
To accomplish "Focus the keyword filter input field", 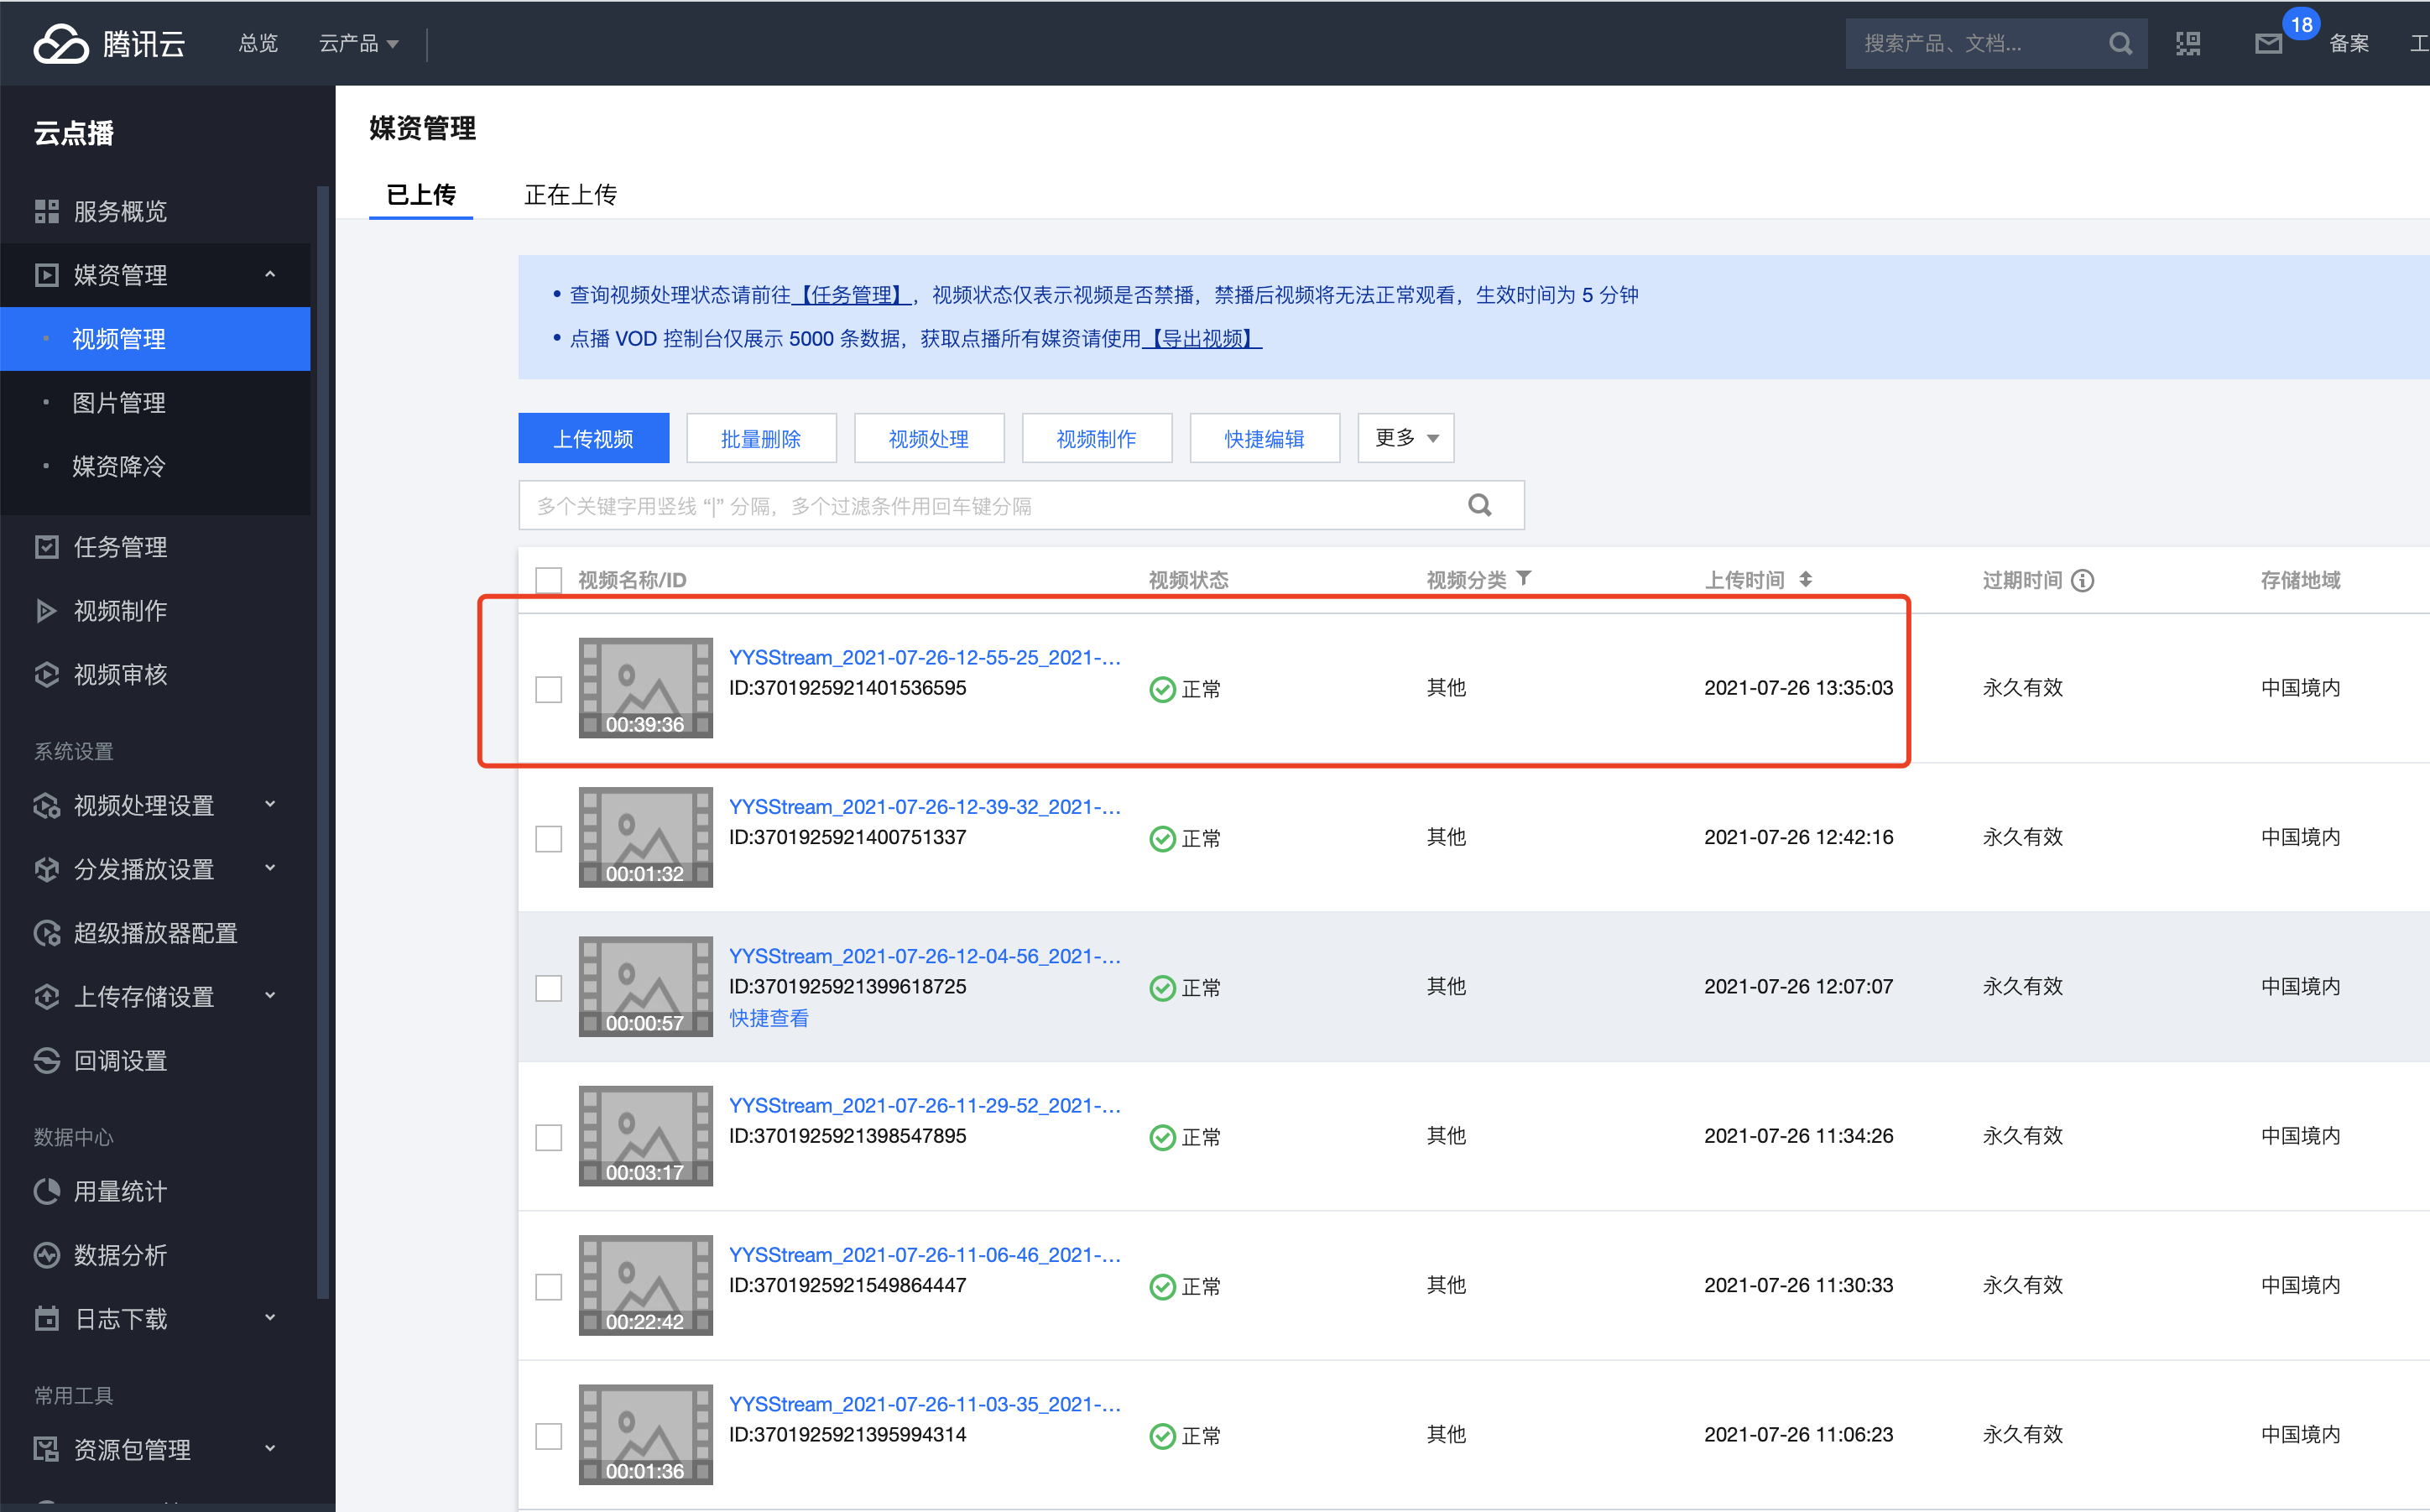I will coord(1021,505).
